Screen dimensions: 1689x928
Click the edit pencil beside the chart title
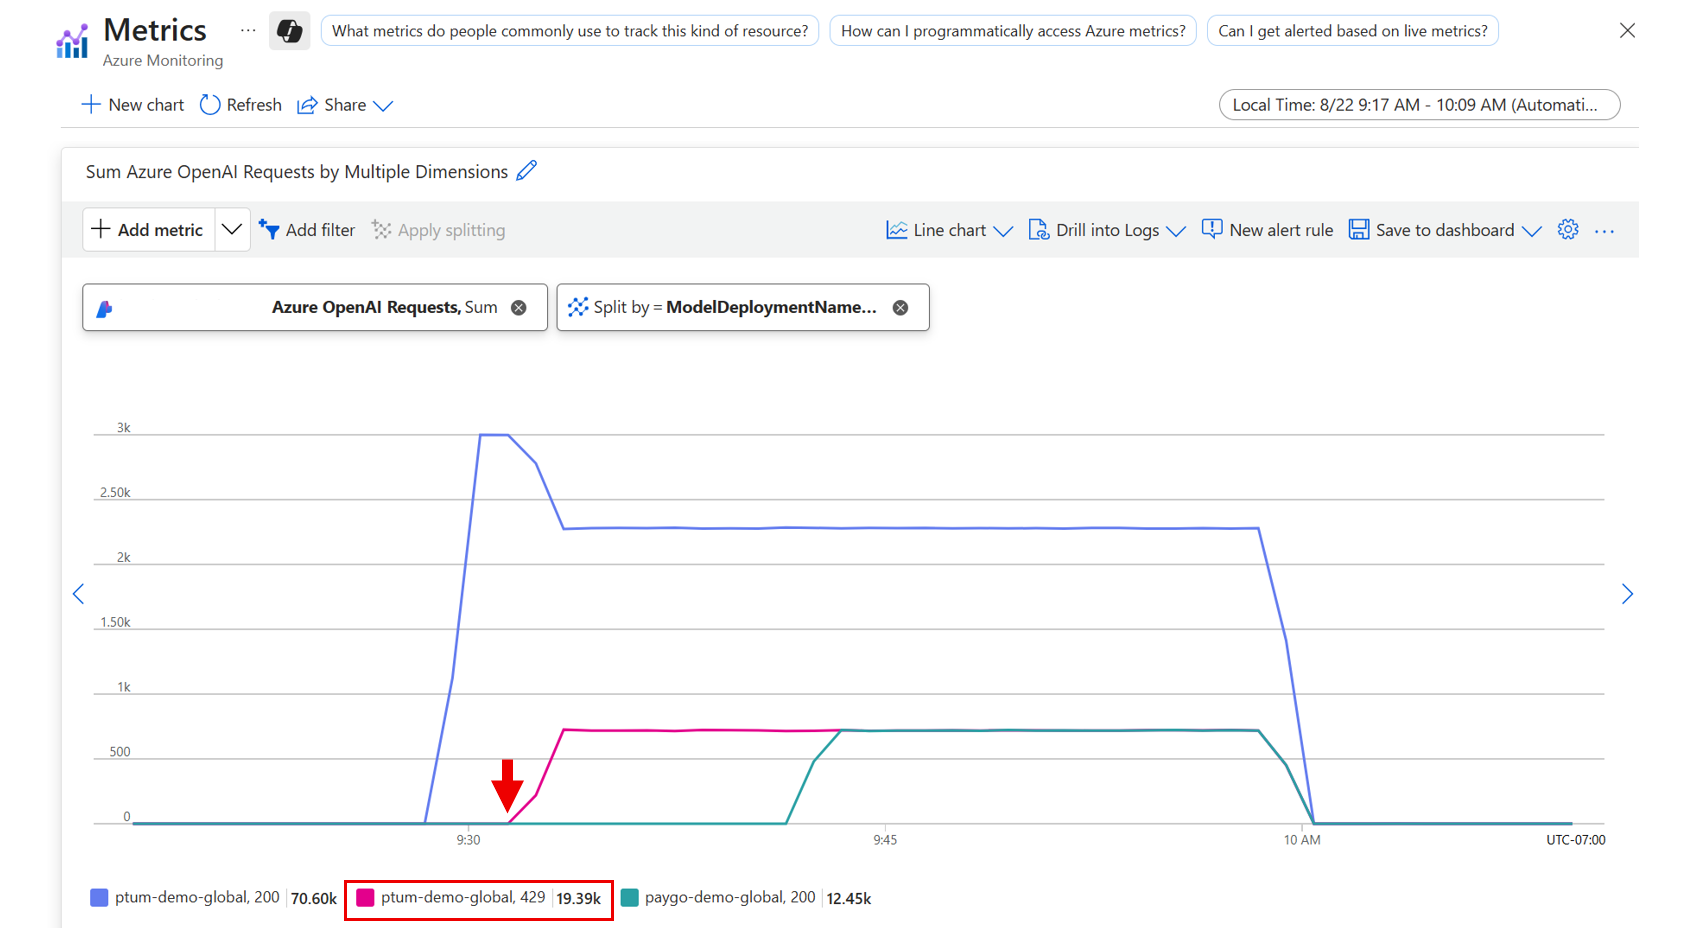pos(527,171)
